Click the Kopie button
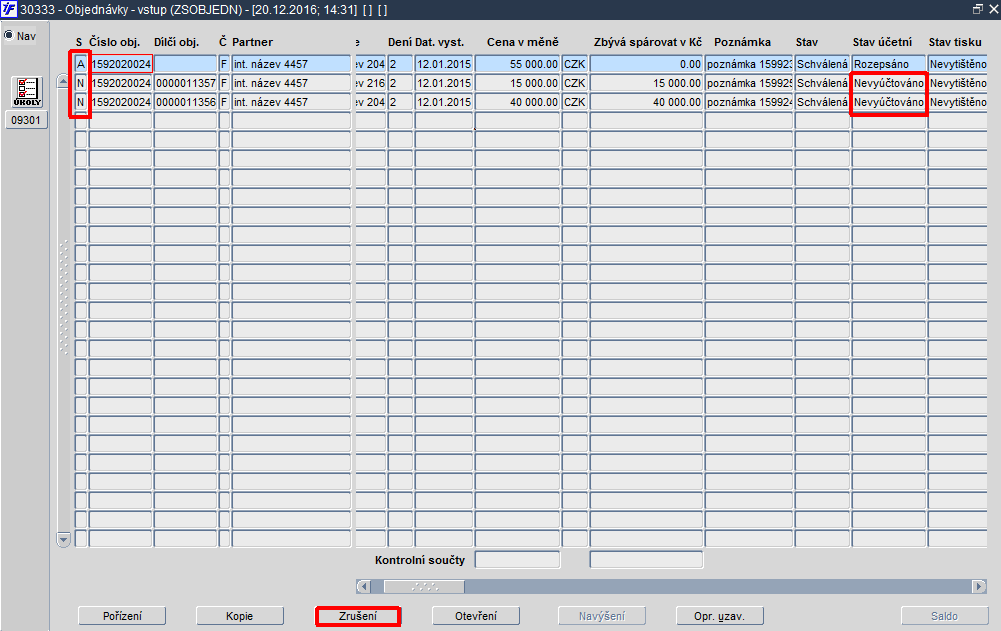This screenshot has width=1001, height=631. pos(239,616)
